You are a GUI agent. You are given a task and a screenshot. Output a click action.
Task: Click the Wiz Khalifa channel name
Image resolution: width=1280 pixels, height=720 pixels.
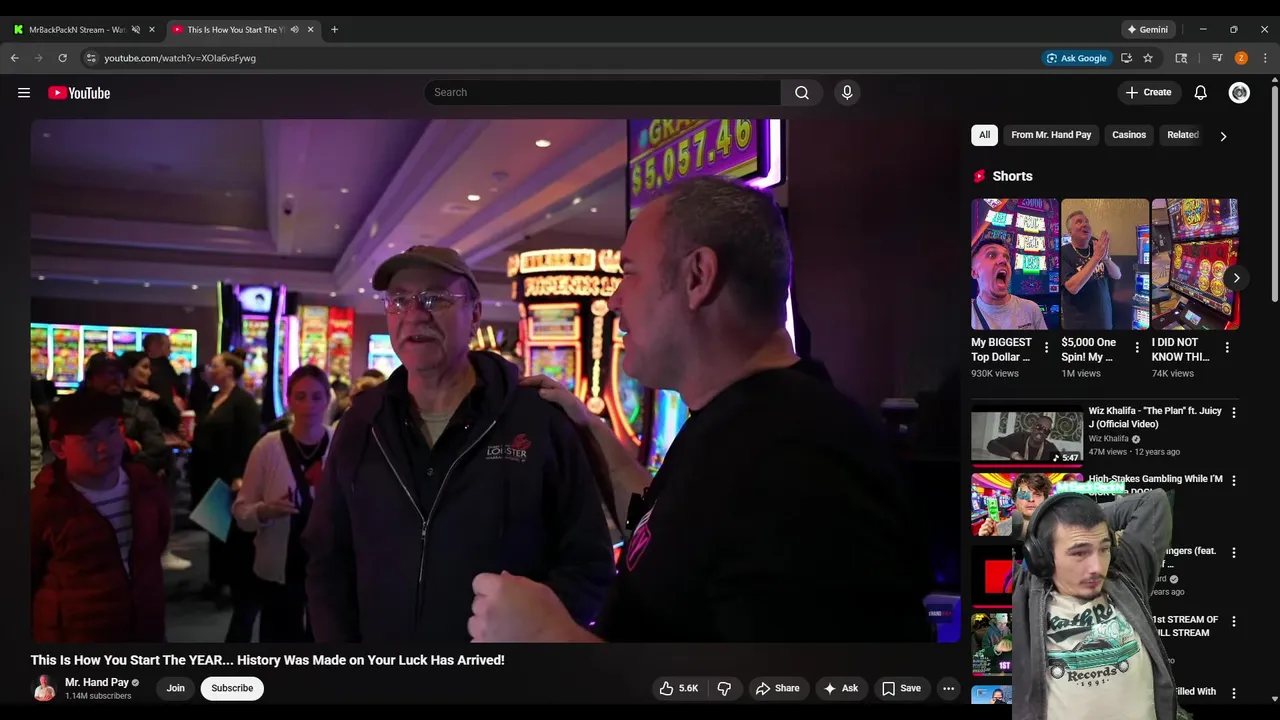point(1108,439)
